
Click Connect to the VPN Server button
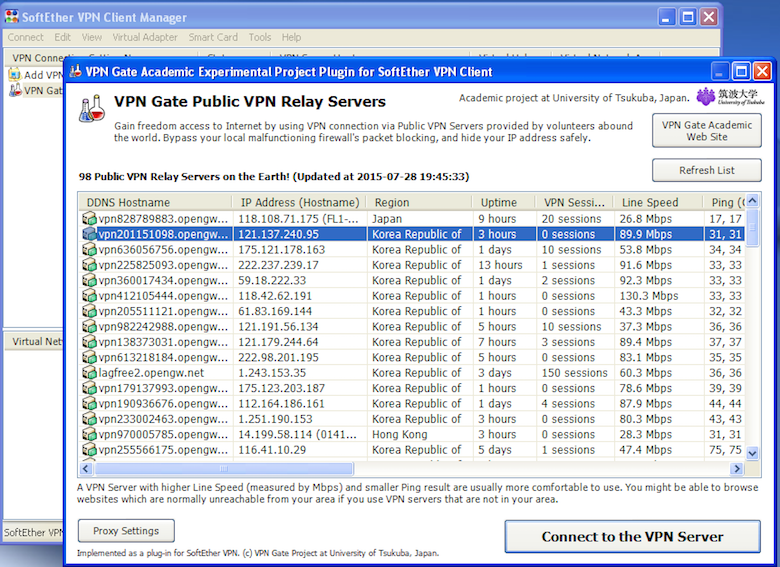(632, 536)
